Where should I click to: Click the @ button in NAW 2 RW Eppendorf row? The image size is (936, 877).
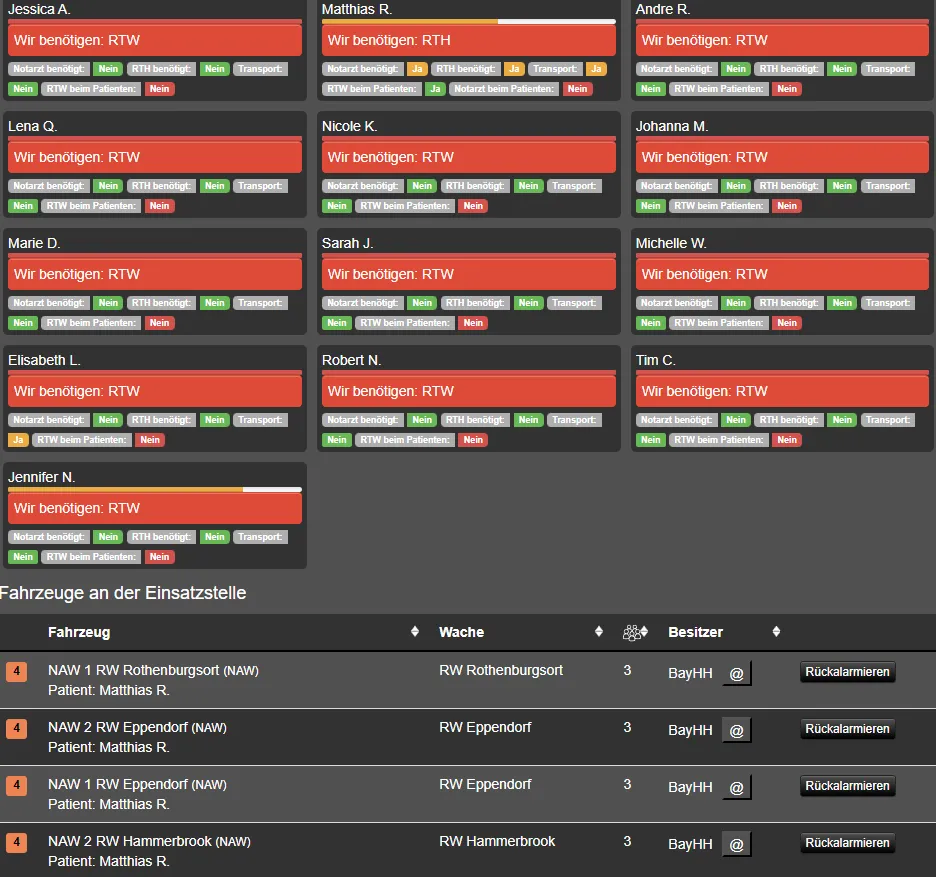click(x=737, y=731)
